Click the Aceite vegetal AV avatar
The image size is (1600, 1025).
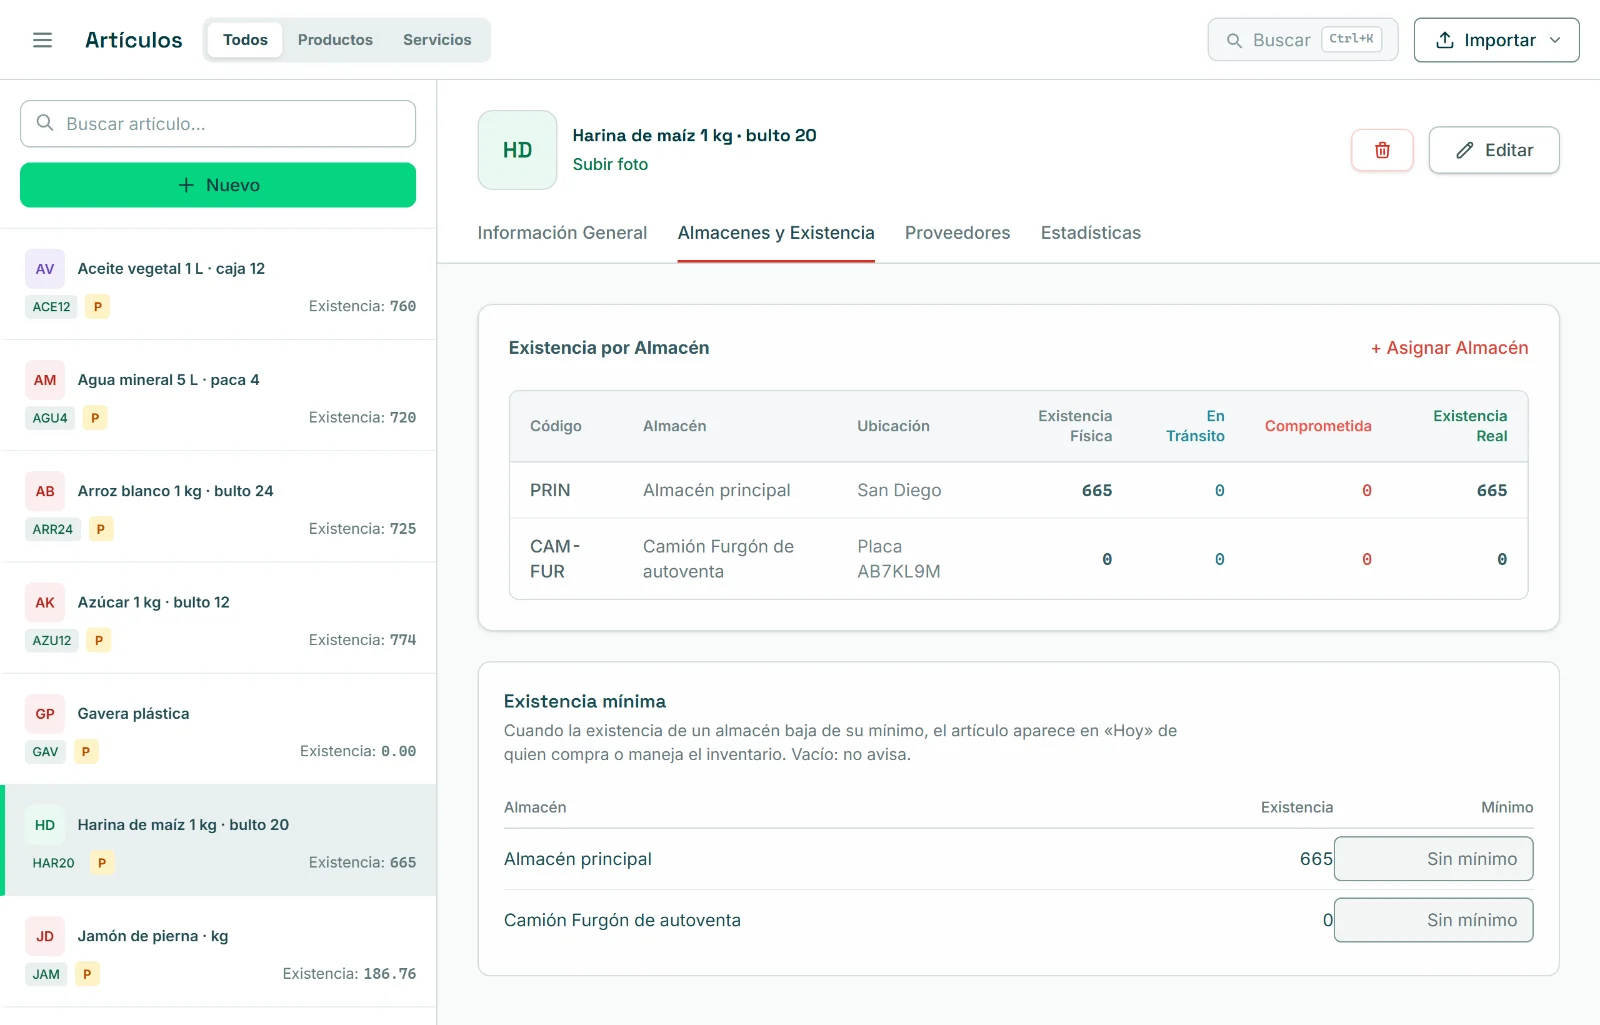[x=45, y=269]
